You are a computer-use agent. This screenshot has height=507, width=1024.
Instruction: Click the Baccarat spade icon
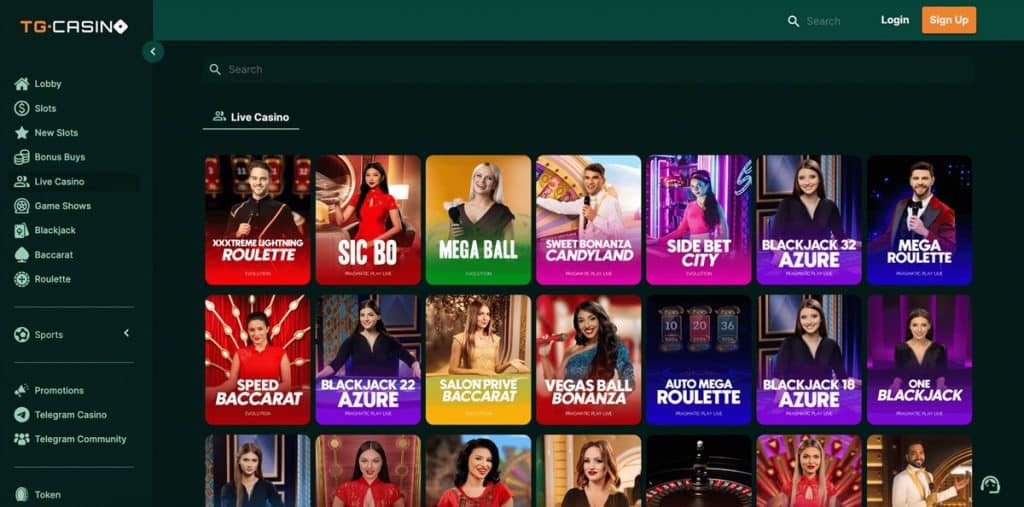[x=22, y=255]
